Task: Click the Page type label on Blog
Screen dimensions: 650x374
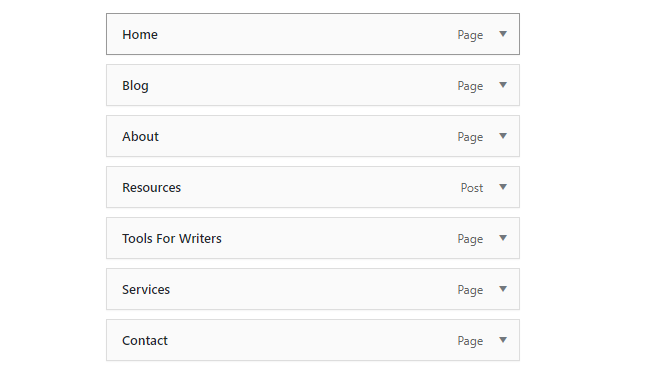Action: 470,86
